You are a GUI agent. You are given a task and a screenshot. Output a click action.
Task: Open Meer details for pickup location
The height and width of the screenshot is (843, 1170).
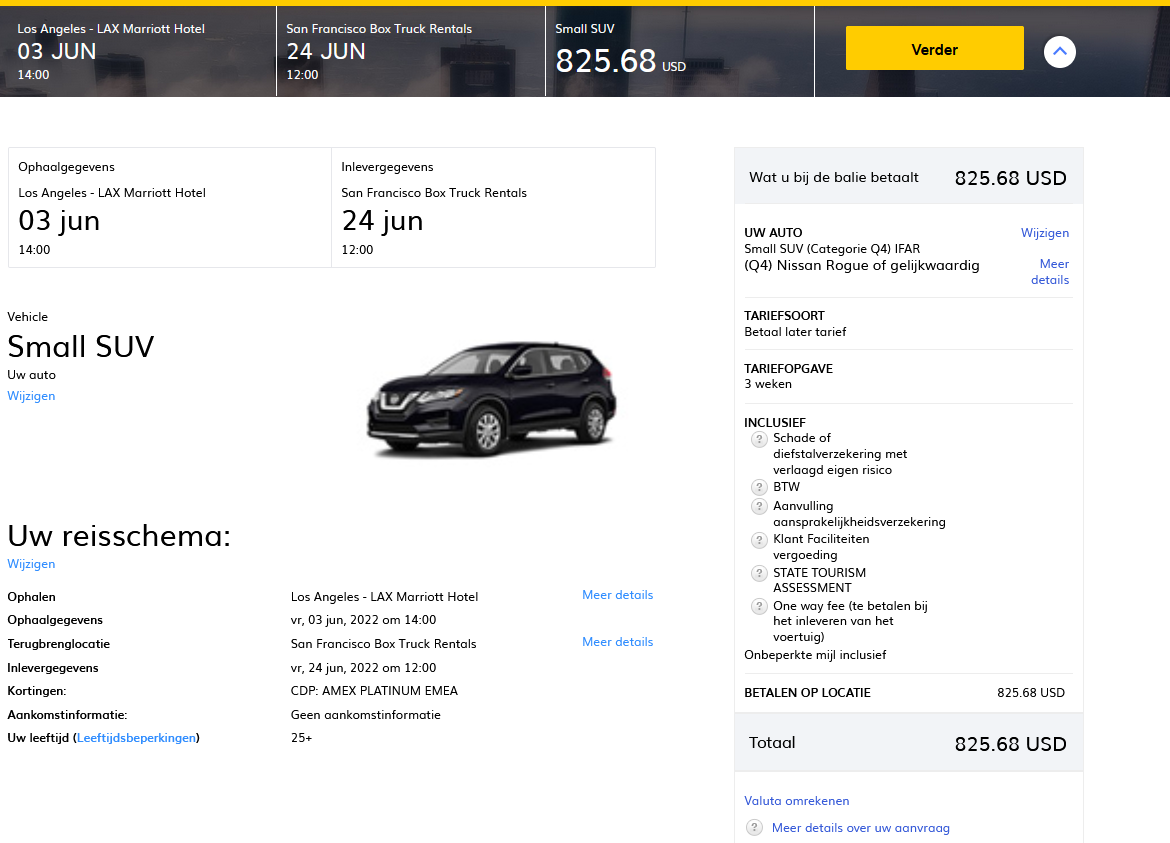[x=617, y=595]
